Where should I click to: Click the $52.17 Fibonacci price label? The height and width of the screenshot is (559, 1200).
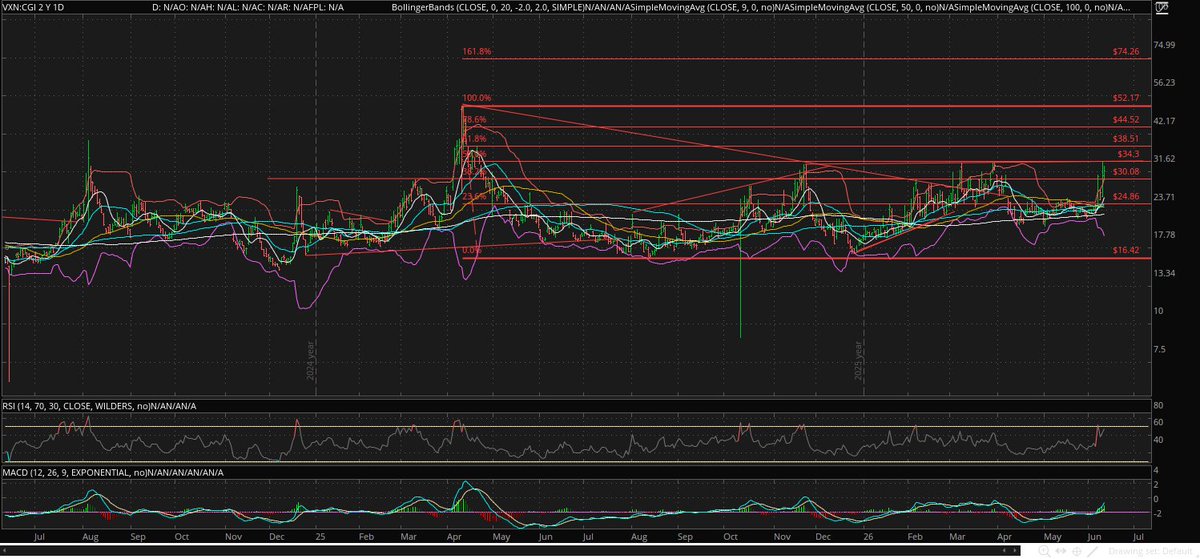[1127, 98]
